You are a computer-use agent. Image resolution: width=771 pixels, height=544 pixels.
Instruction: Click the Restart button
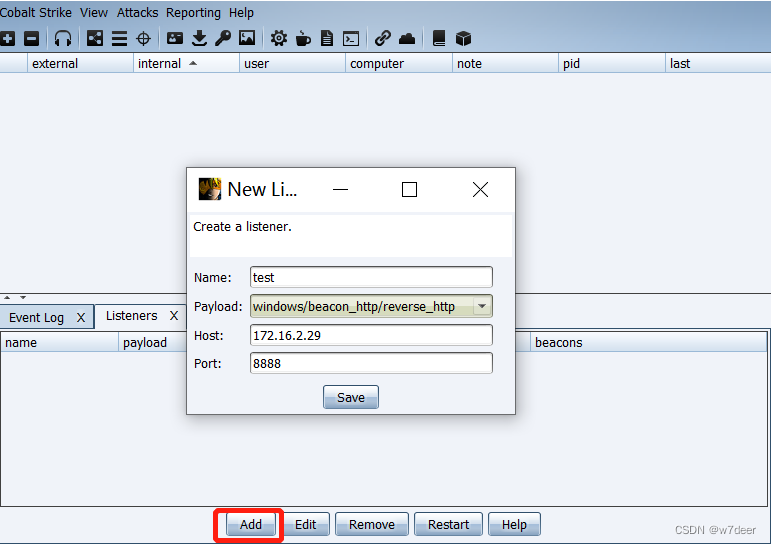[x=448, y=525]
